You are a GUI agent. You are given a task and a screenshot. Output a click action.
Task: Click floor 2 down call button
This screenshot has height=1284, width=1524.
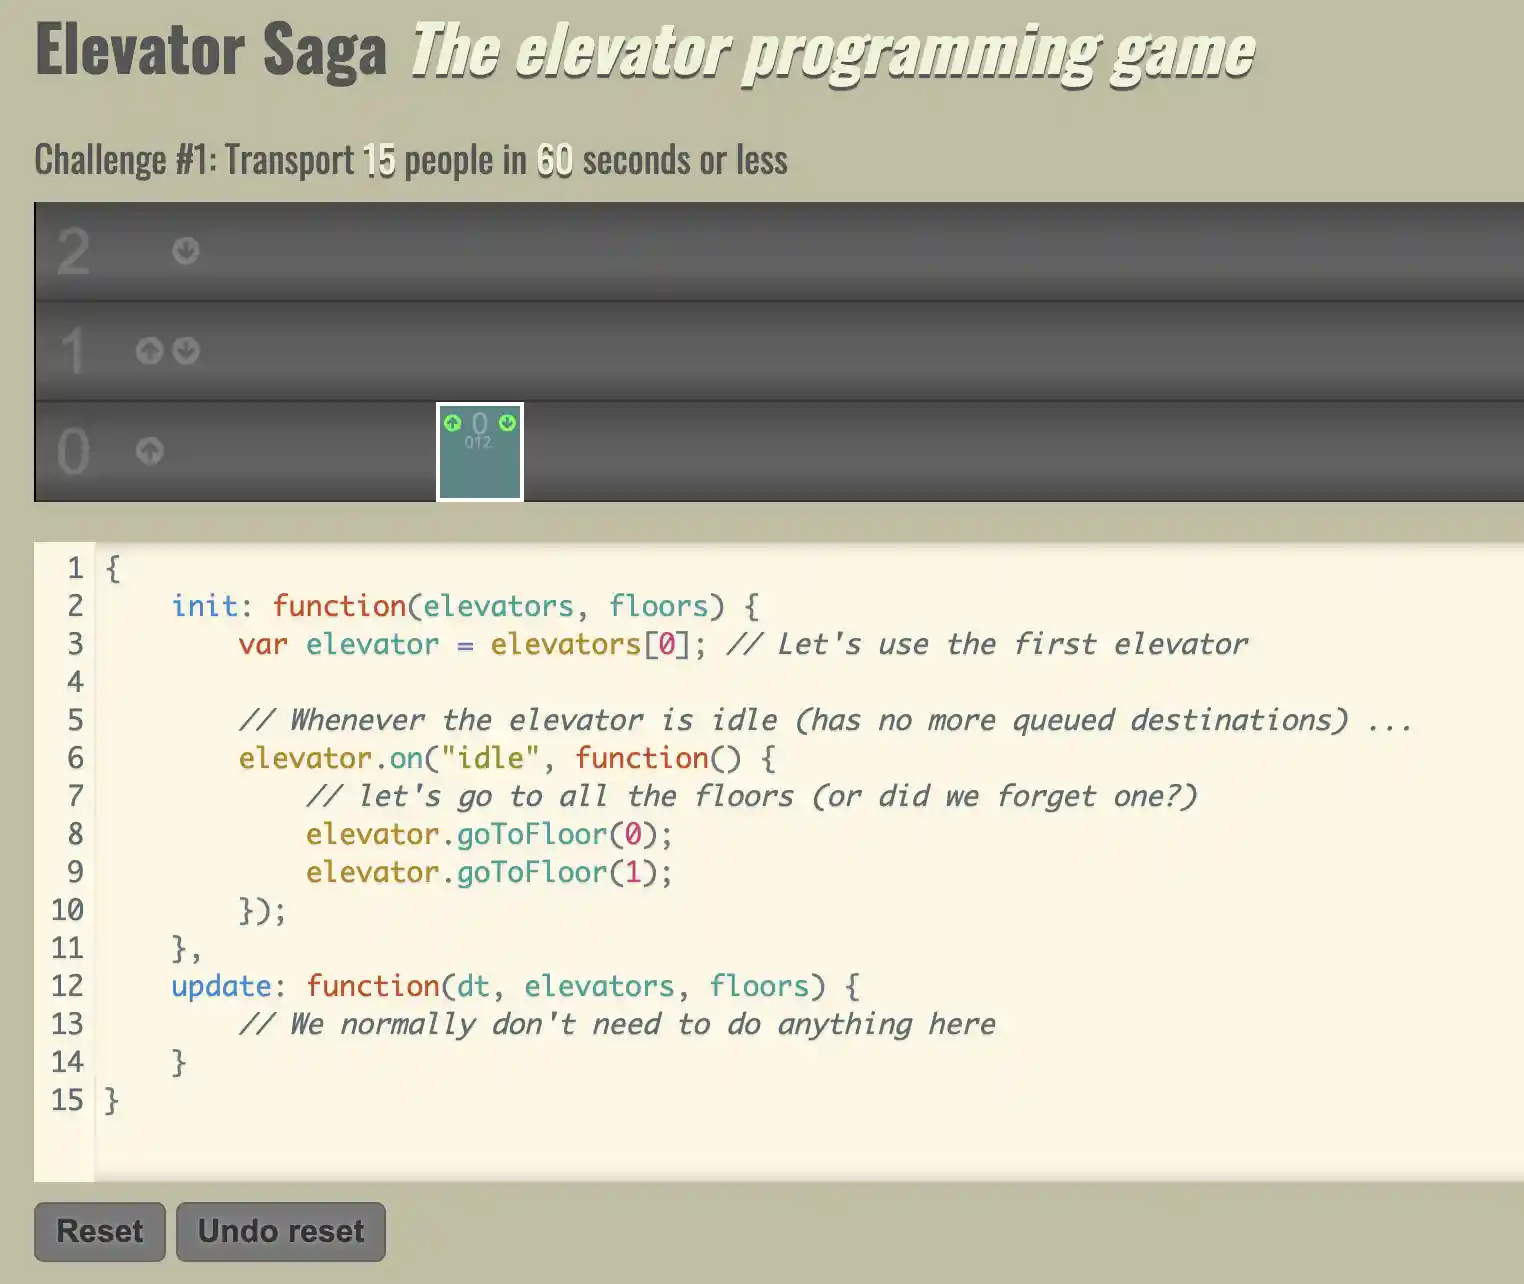point(185,250)
